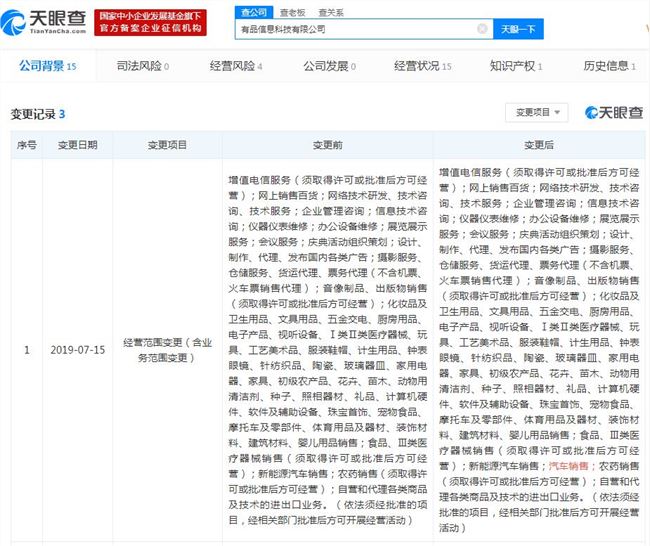Screen dimensions: 650x546
Task: Click the 序号 column header
Action: point(27,145)
